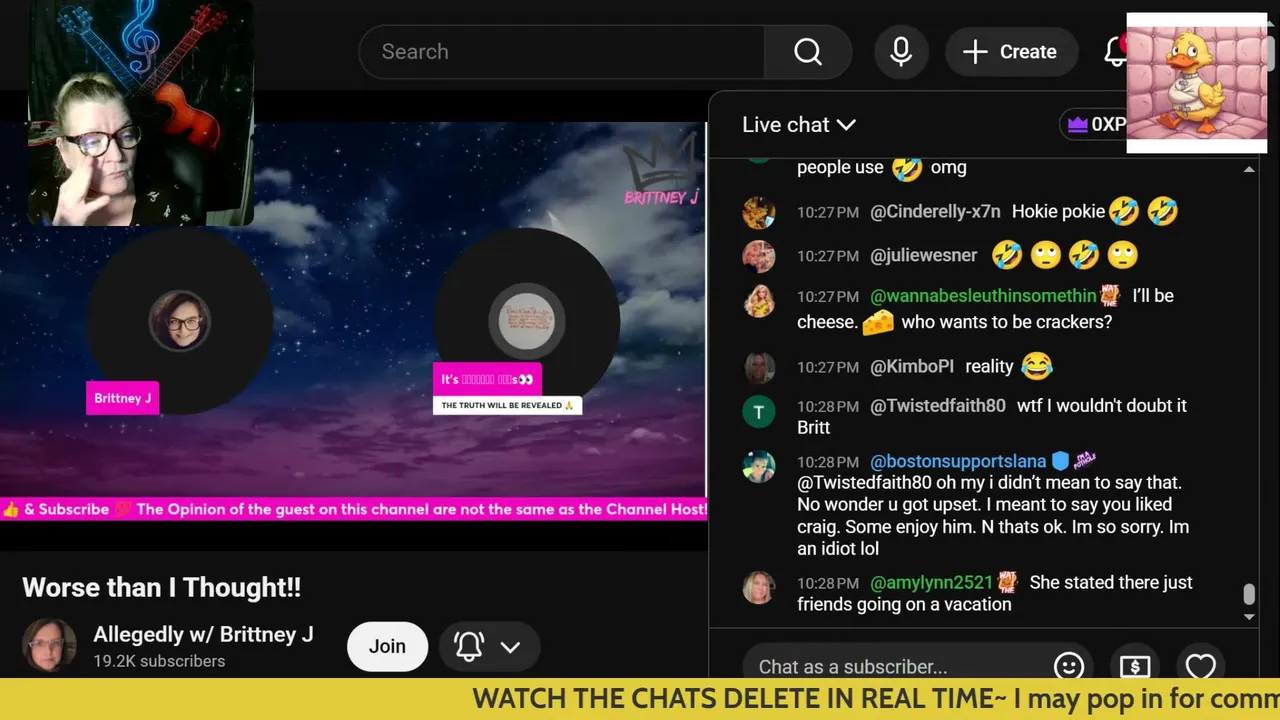
Task: Start voice search with microphone icon
Action: pos(901,52)
